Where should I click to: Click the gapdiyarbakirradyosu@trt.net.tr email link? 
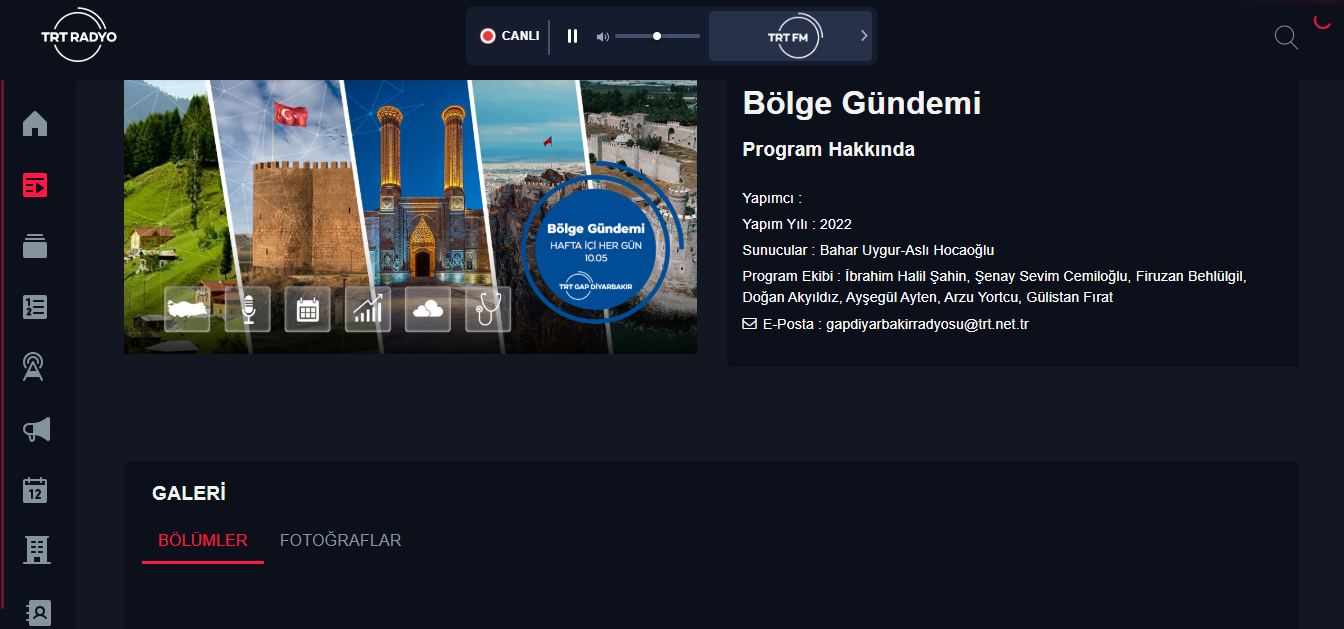coord(927,324)
